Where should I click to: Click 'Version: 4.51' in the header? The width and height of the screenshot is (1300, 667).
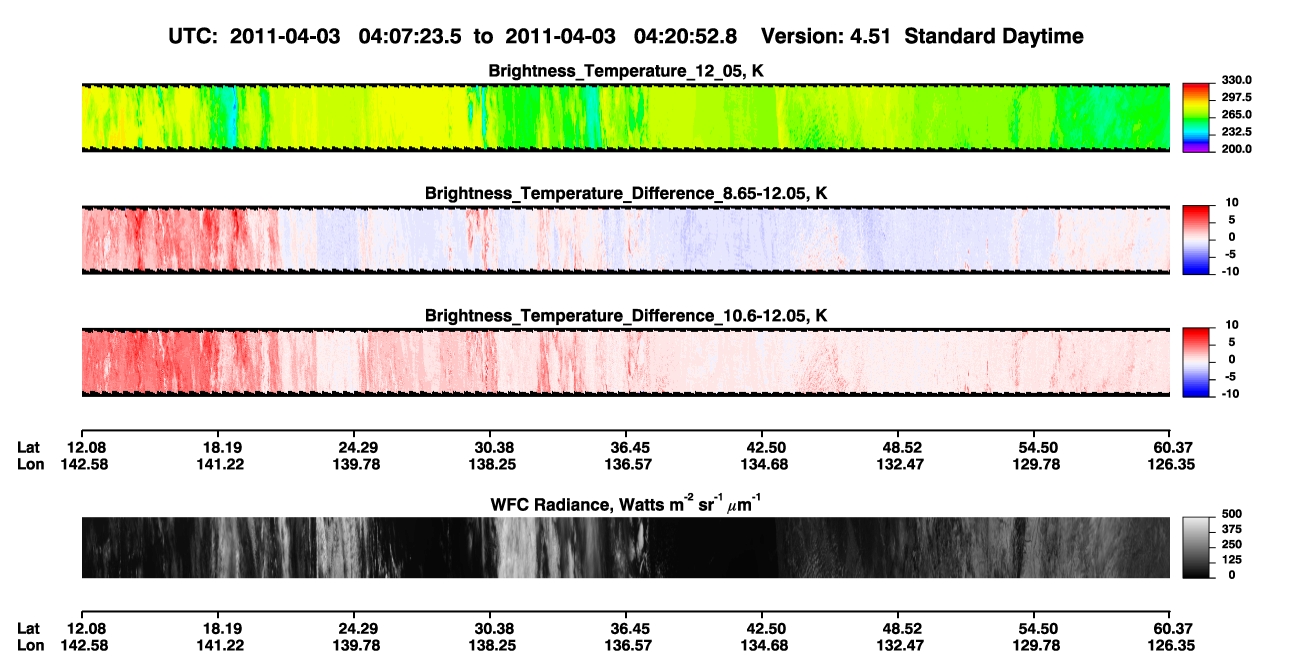click(826, 36)
